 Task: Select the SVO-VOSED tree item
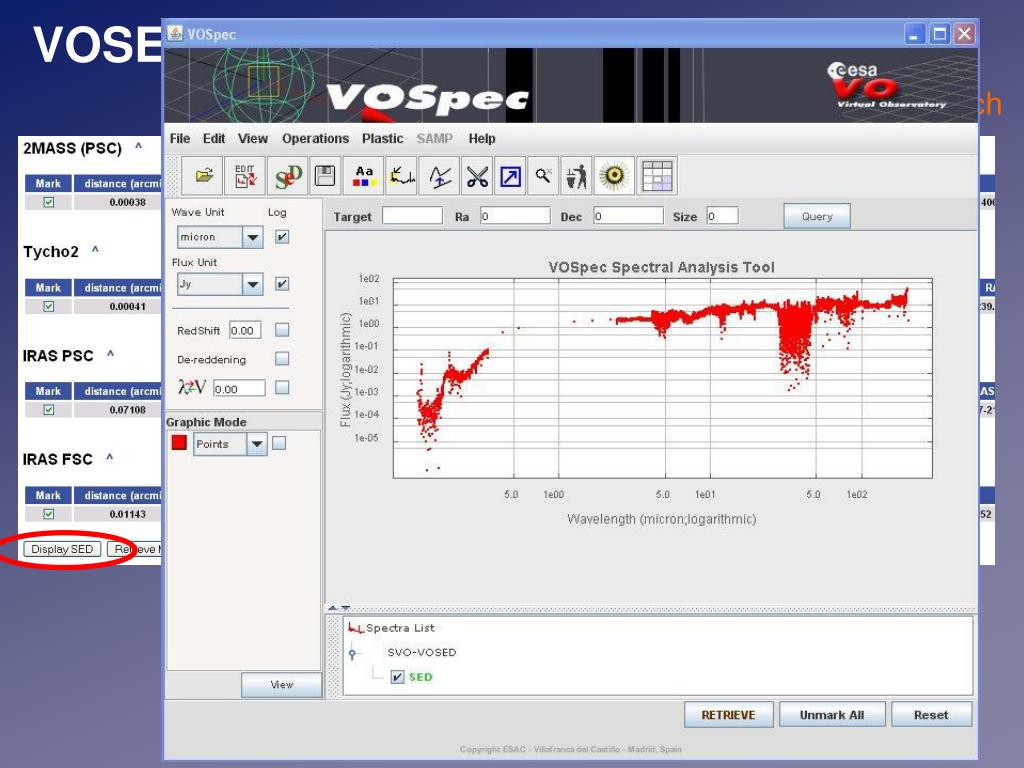click(421, 652)
